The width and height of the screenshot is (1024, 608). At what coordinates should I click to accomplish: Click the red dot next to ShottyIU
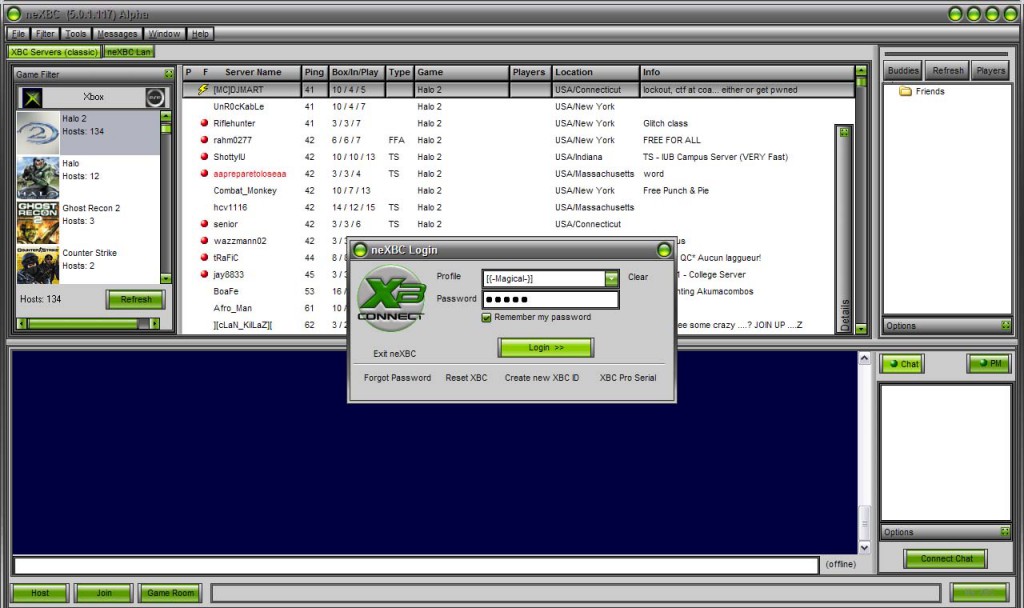(204, 157)
